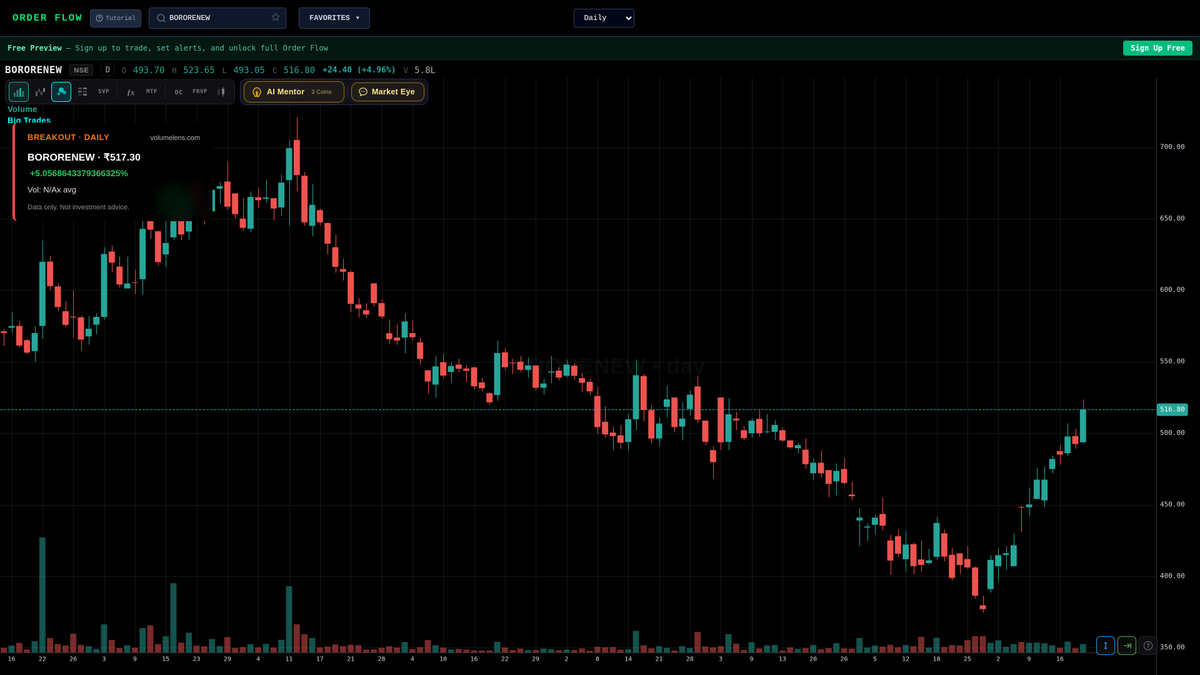Click the OC toolbar tool
The height and width of the screenshot is (675, 1200).
[177, 91]
